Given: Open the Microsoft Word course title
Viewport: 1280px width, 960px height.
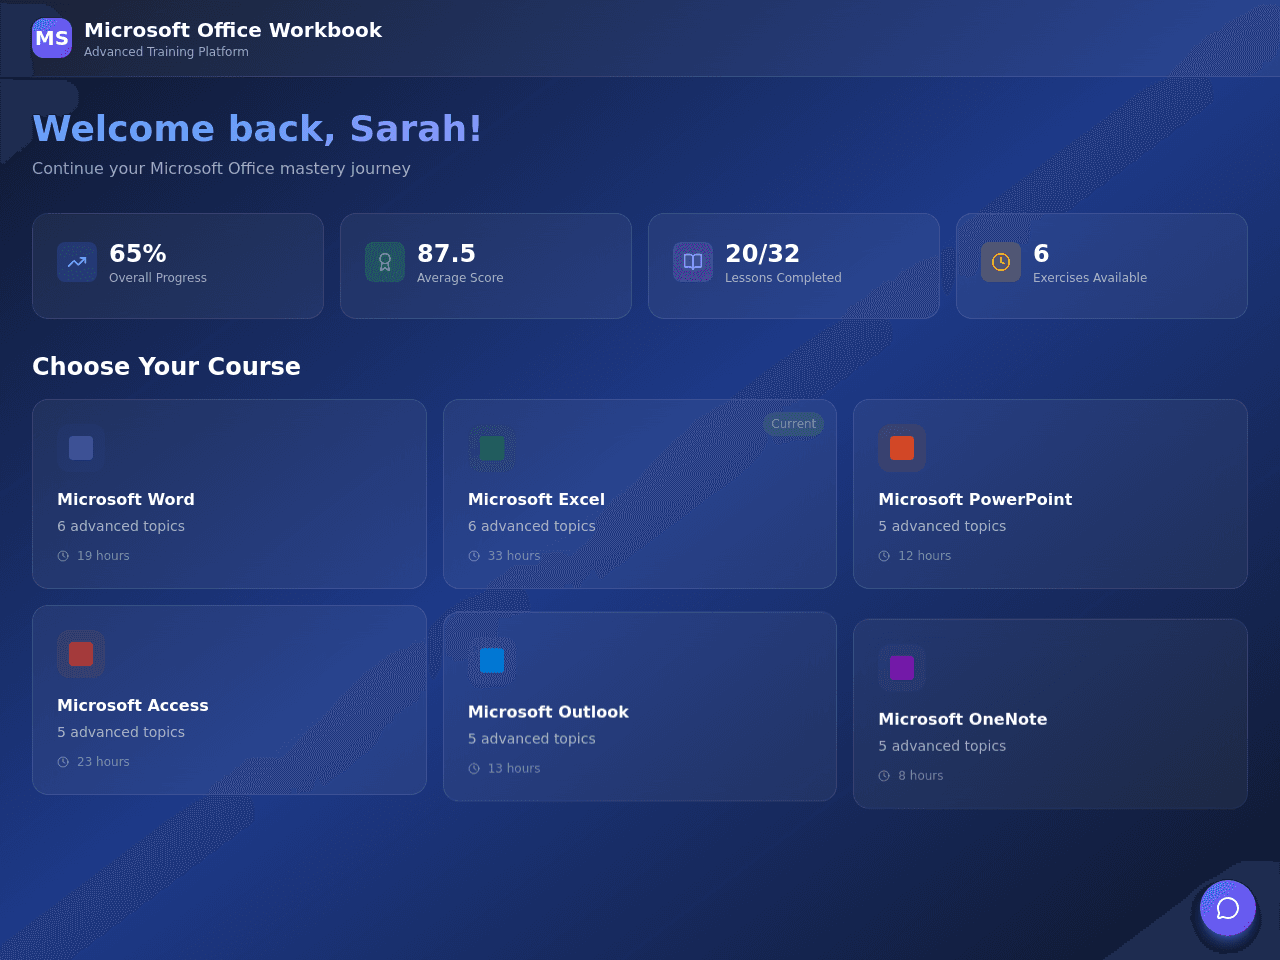Looking at the screenshot, I should pos(126,499).
